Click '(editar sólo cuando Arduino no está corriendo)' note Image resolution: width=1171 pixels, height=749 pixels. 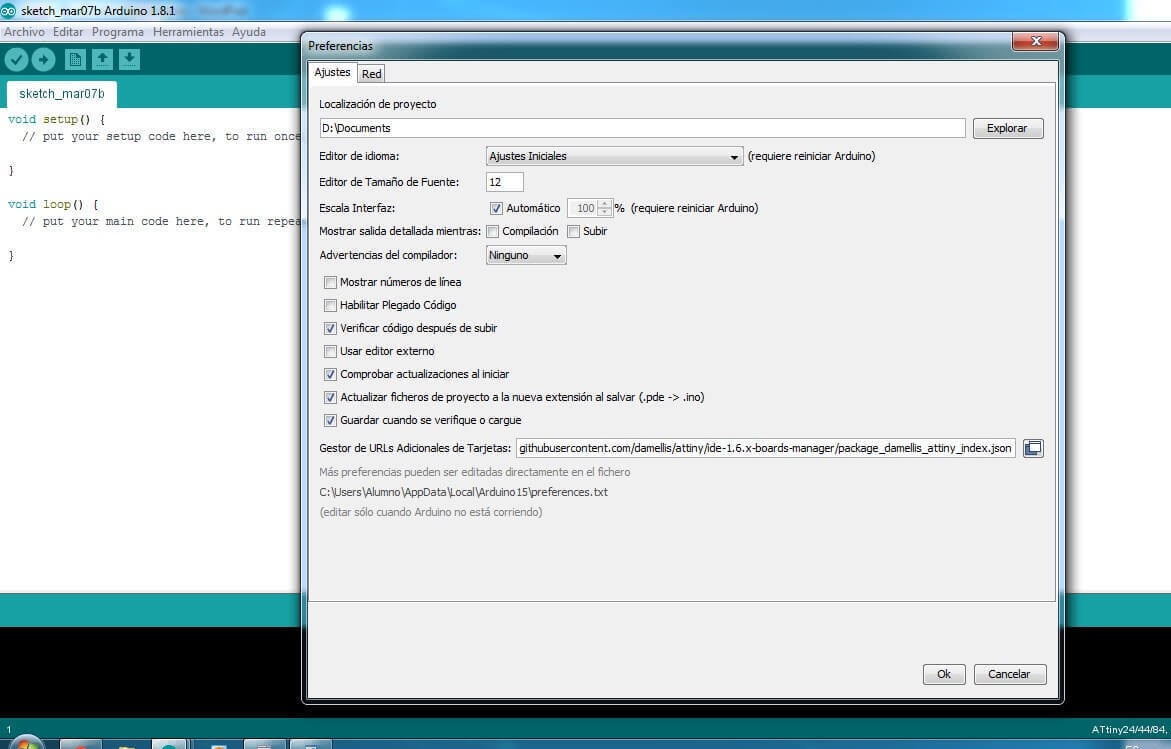pos(431,512)
